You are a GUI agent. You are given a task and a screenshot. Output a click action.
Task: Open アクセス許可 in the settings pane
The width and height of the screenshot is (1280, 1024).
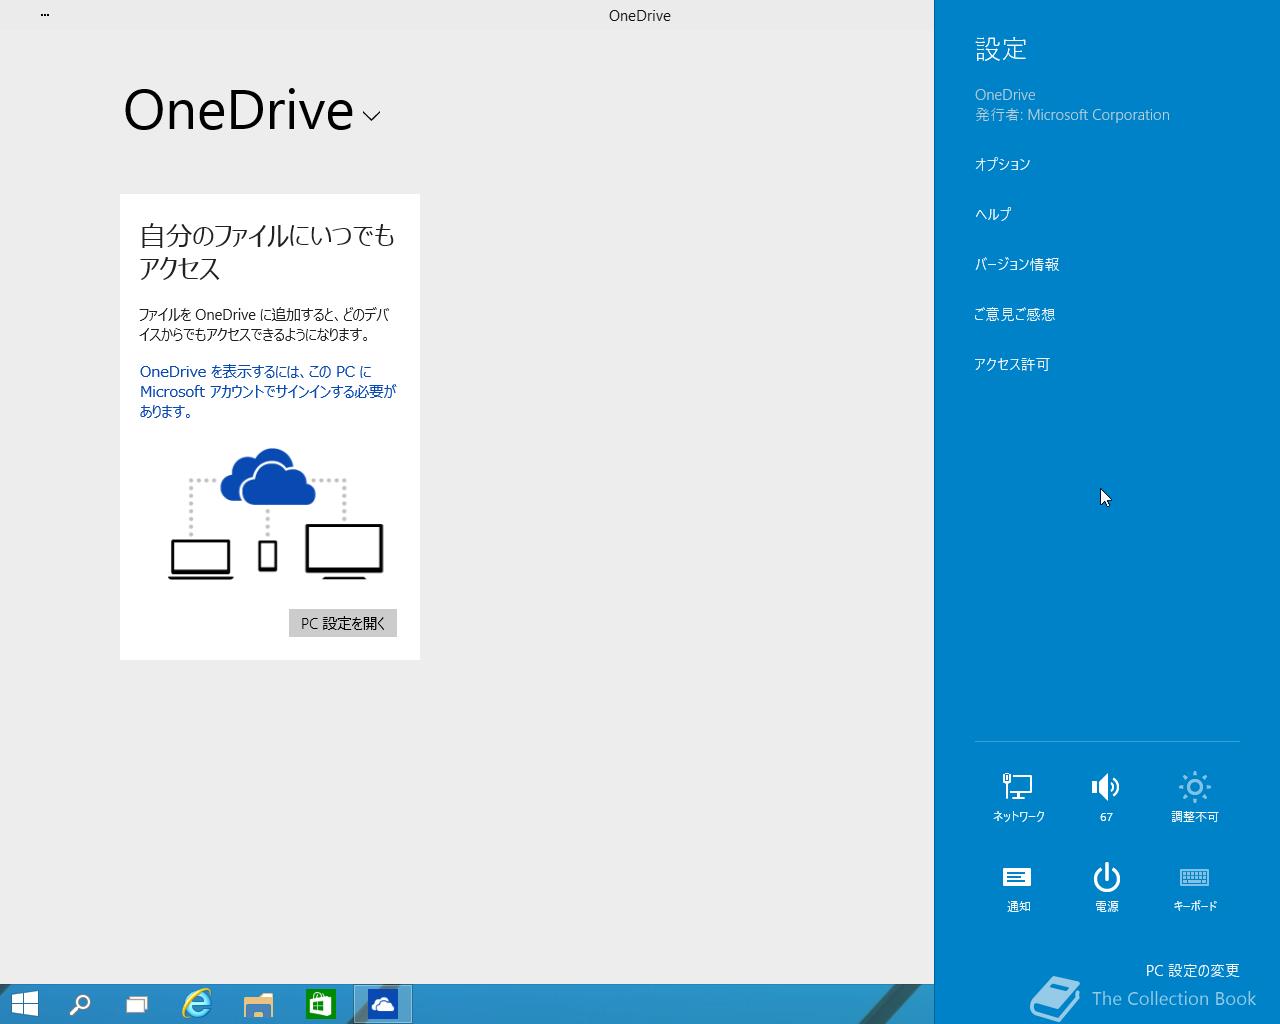point(1012,364)
